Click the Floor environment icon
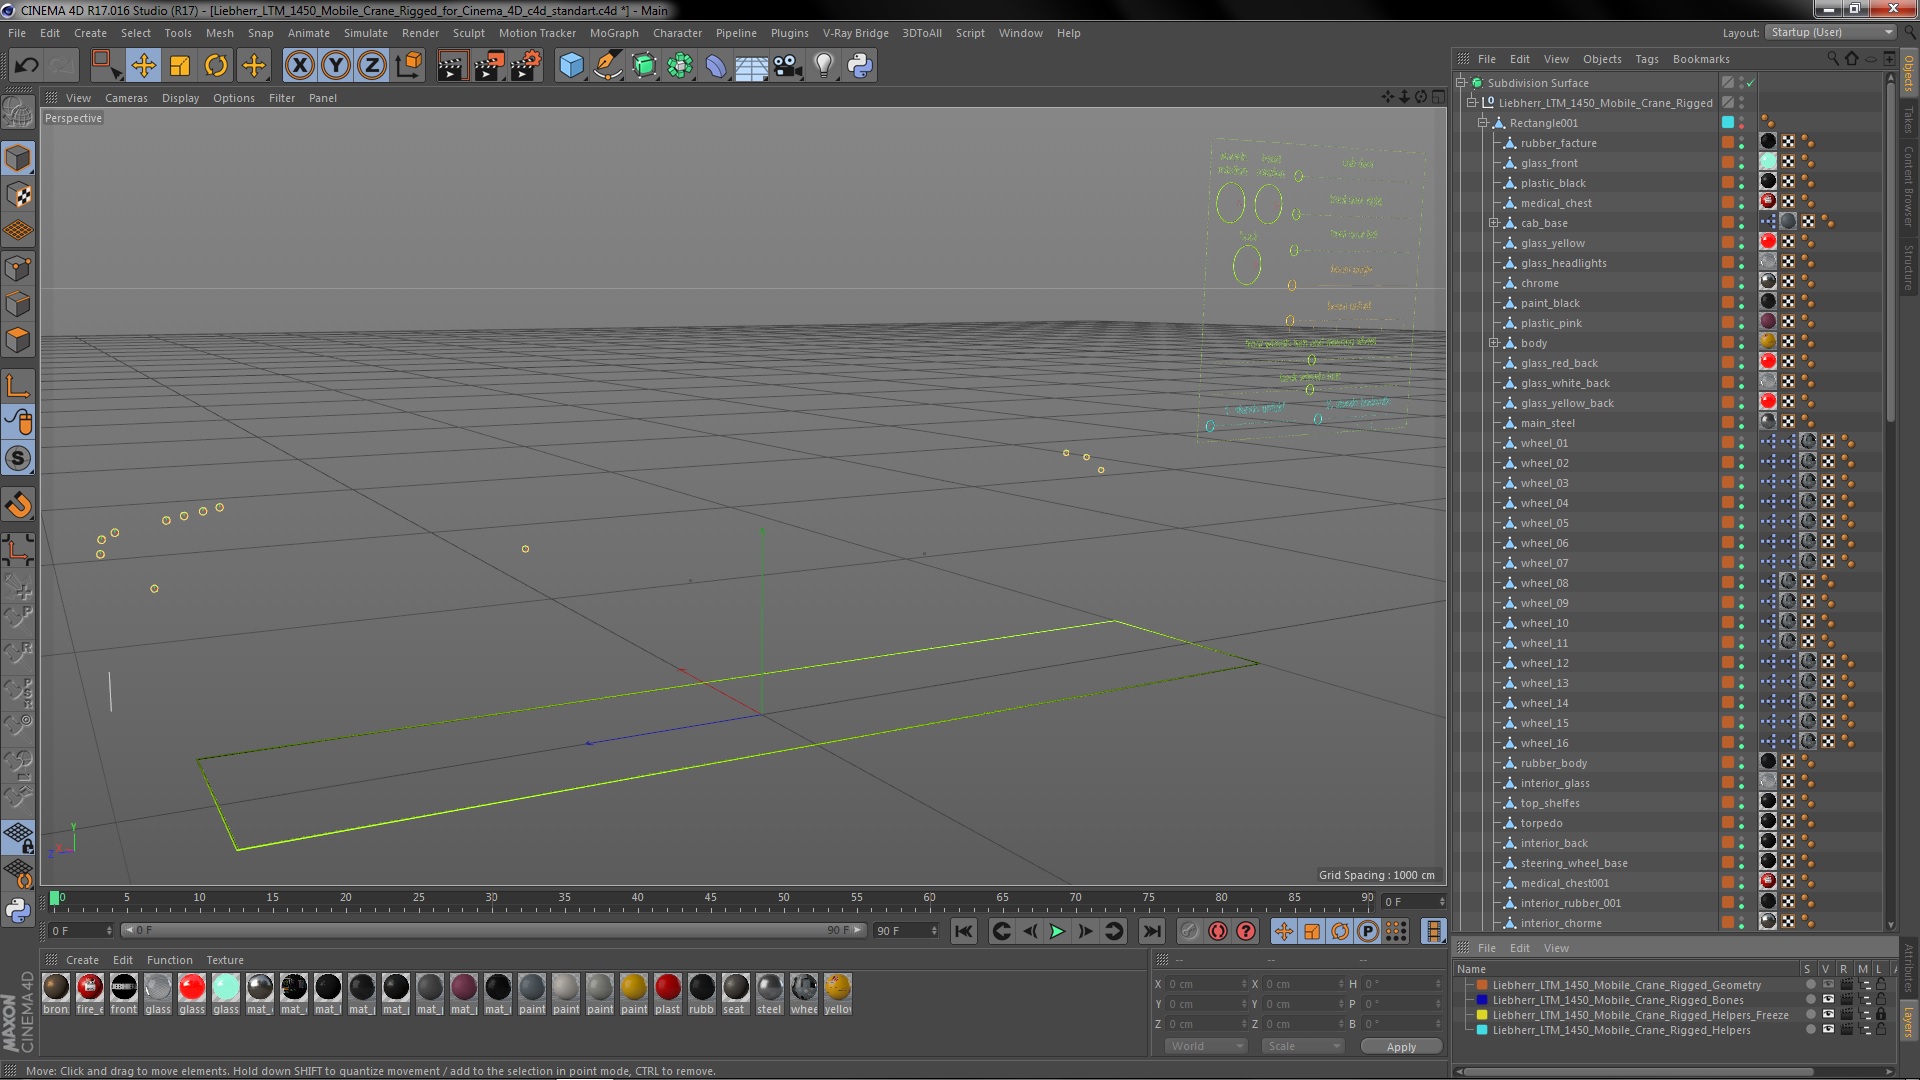 click(751, 66)
